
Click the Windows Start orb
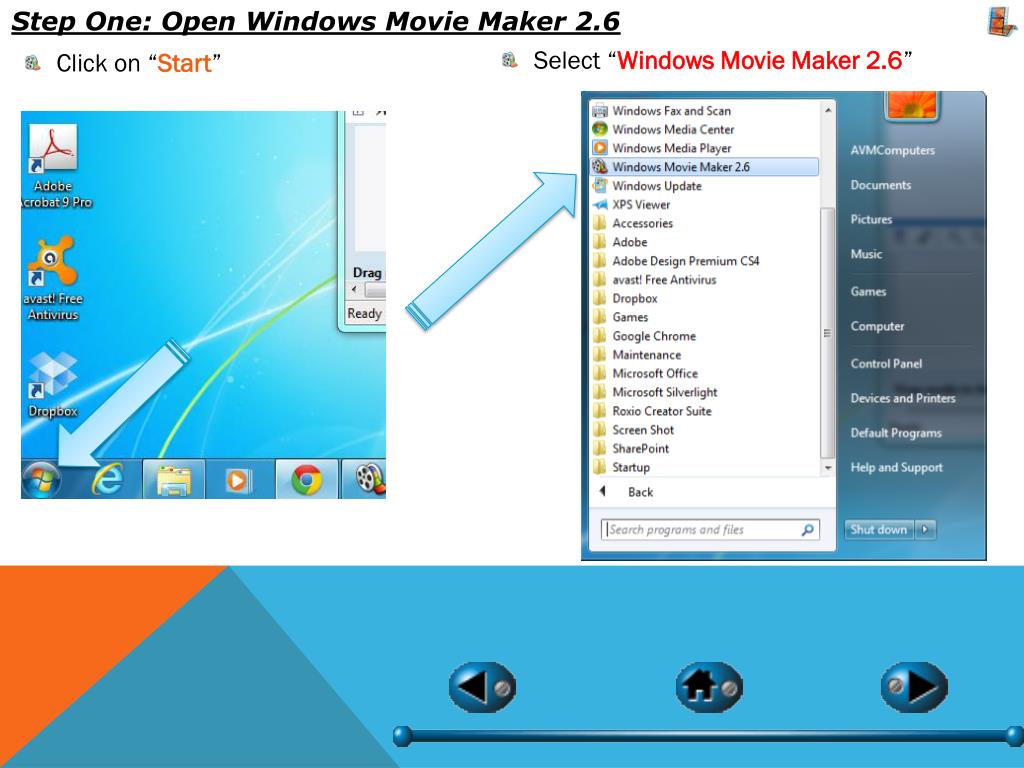pos(41,480)
